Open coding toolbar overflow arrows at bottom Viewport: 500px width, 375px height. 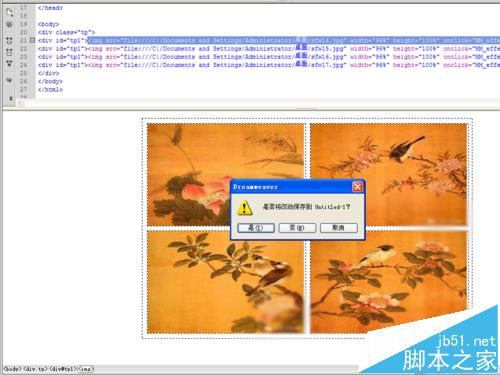(11, 99)
